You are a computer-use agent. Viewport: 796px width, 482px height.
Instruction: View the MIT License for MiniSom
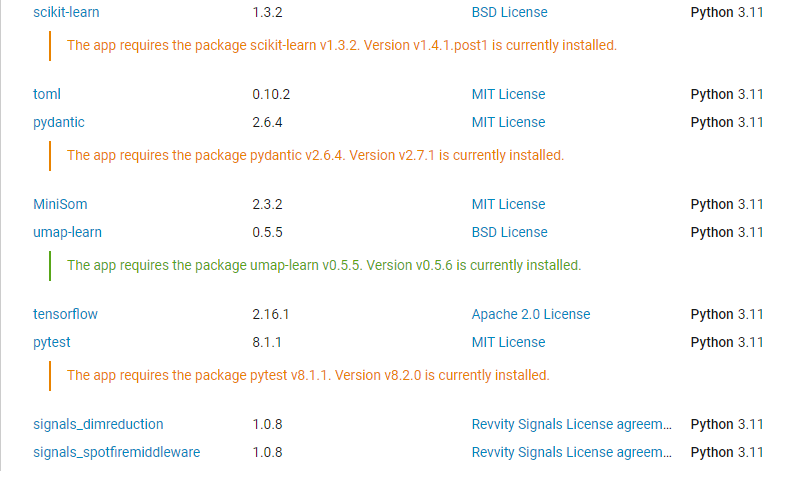tap(508, 204)
